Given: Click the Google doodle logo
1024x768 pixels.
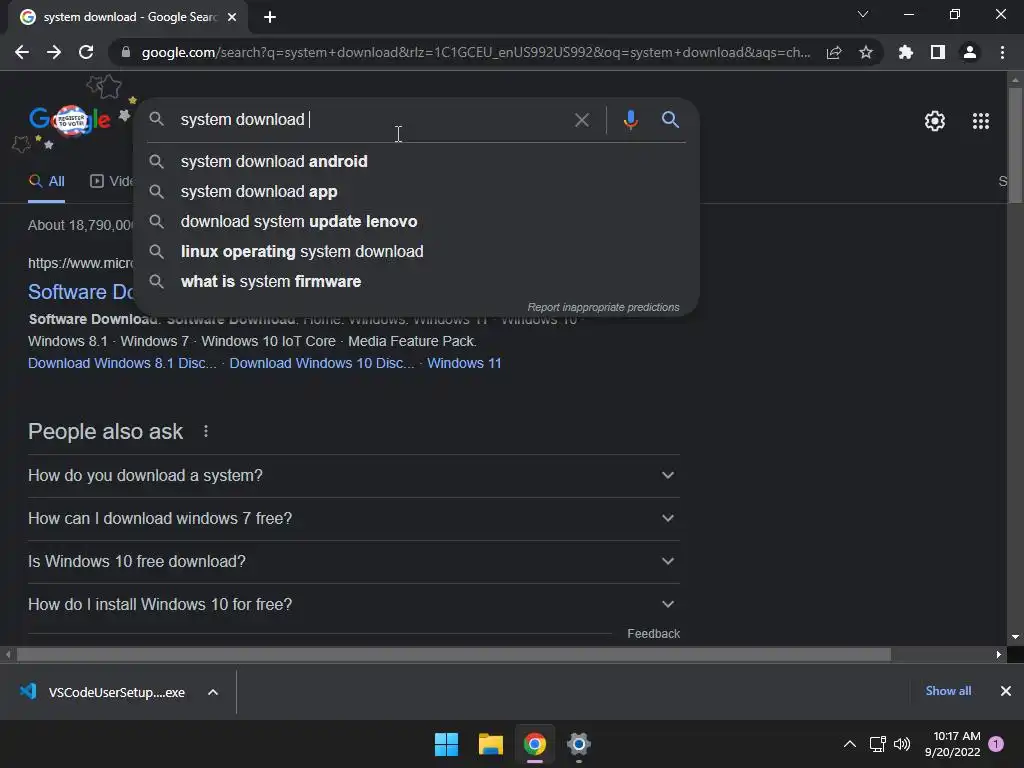Looking at the screenshot, I should pyautogui.click(x=69, y=120).
